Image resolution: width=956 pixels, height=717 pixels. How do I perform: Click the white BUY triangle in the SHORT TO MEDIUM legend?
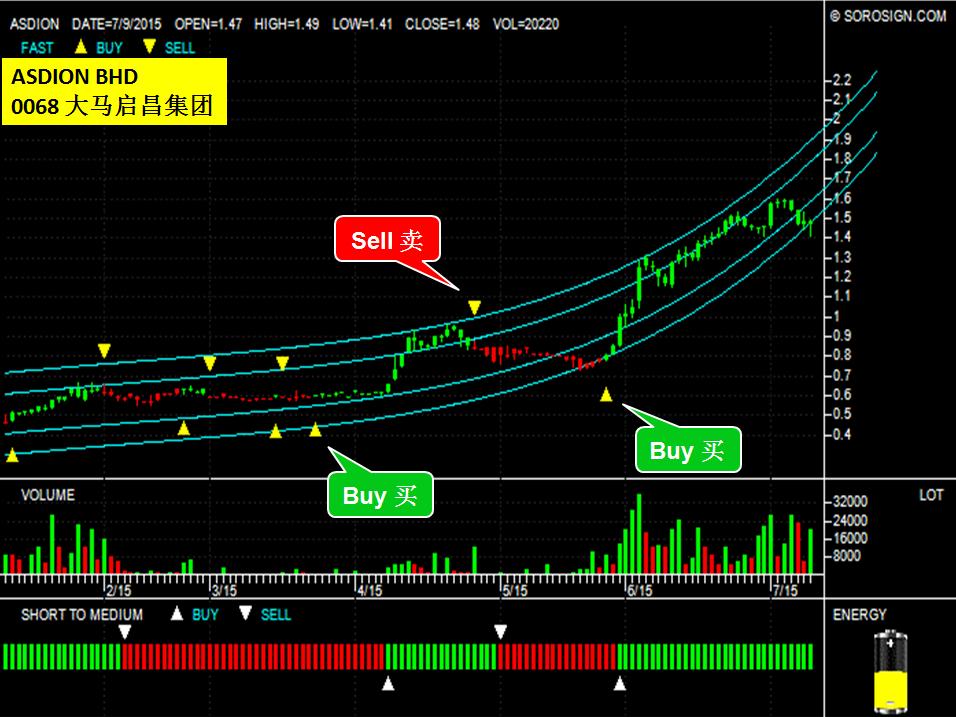coord(177,613)
